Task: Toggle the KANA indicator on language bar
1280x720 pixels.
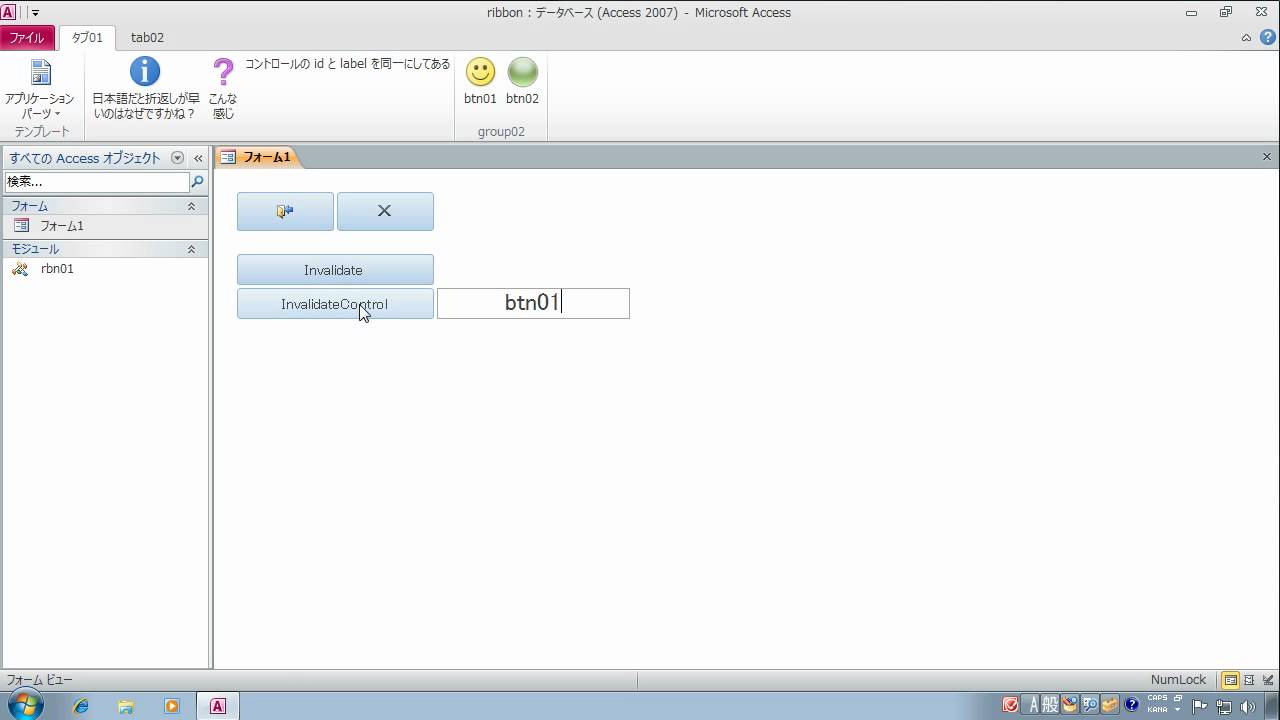Action: click(1157, 710)
